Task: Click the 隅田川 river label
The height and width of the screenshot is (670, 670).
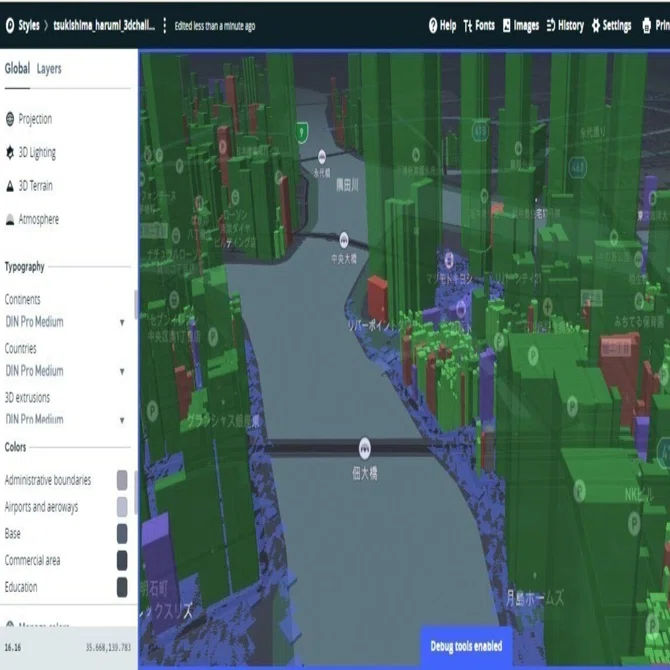Action: [347, 185]
